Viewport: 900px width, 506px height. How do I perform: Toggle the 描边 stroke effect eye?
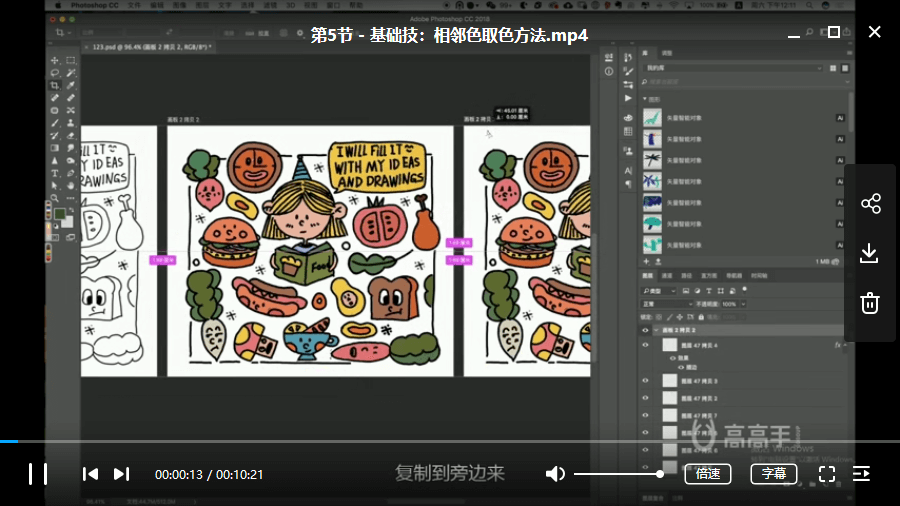pos(681,367)
